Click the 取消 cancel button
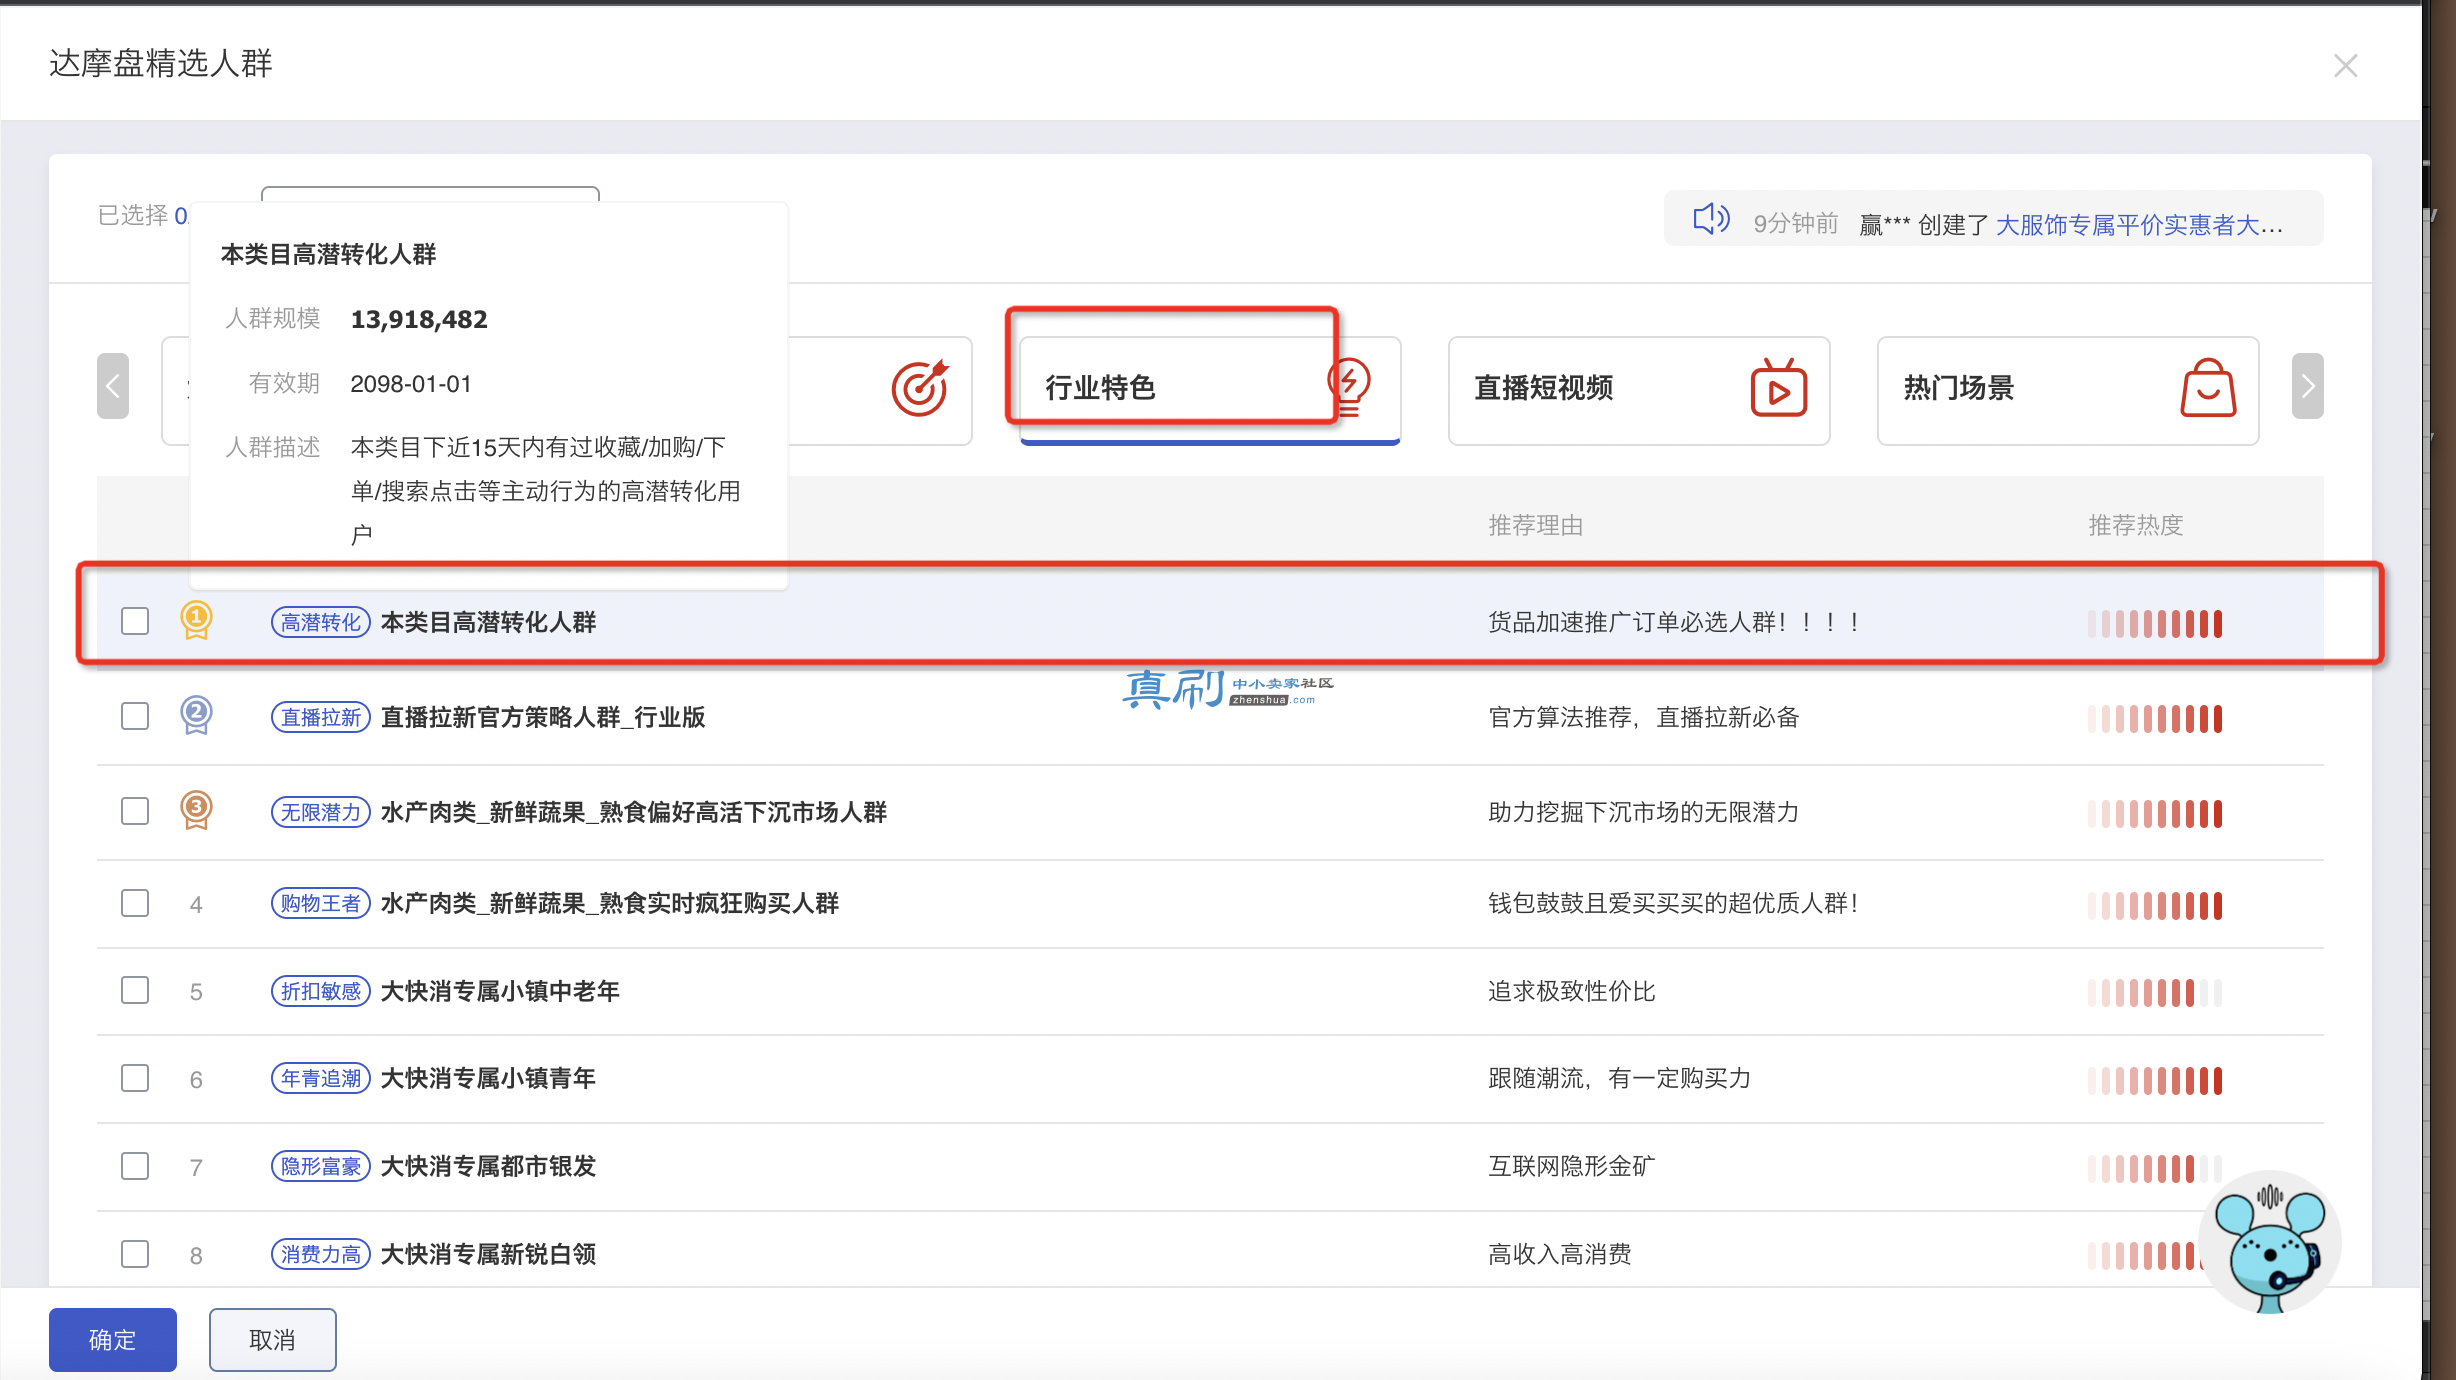Screen dimensions: 2456x1380 (x=272, y=1340)
